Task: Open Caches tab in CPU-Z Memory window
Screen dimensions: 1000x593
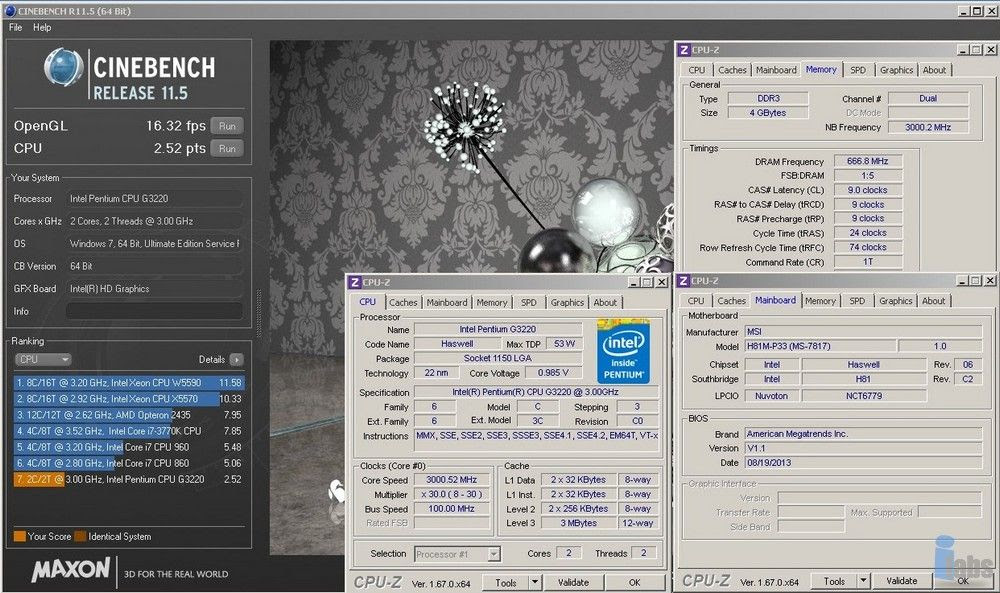Action: tap(732, 70)
